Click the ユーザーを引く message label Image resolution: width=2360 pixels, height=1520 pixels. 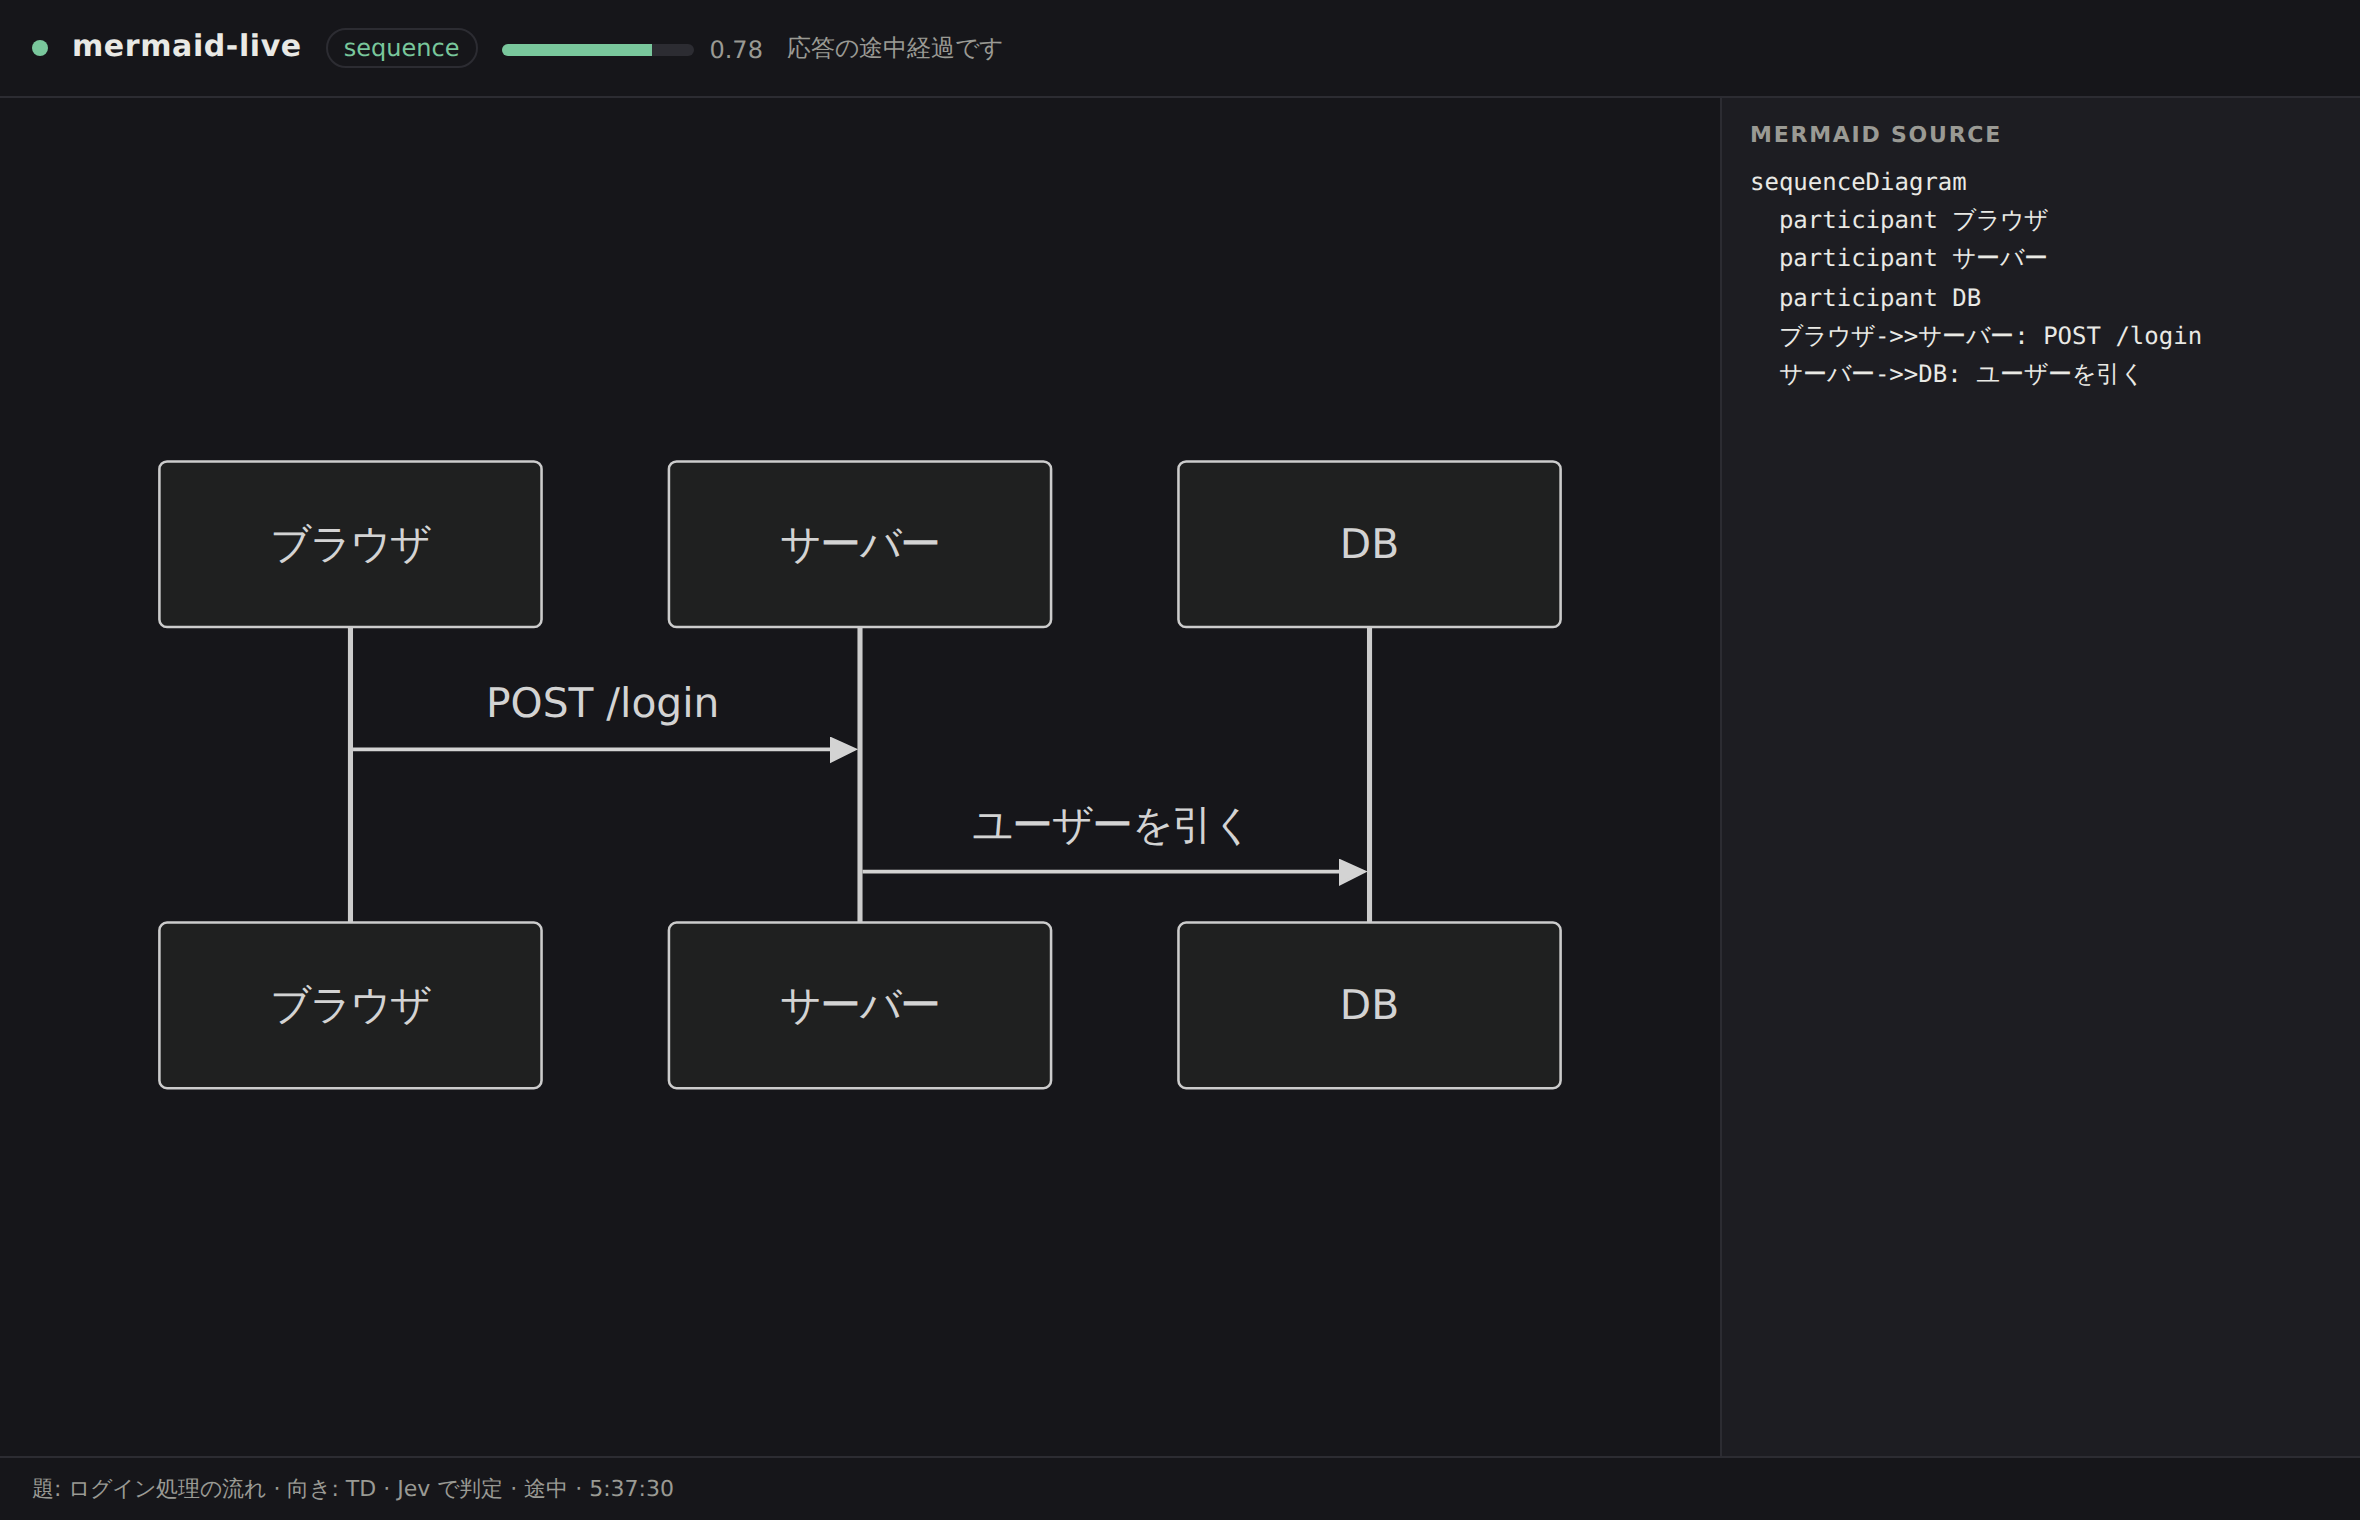[1109, 826]
